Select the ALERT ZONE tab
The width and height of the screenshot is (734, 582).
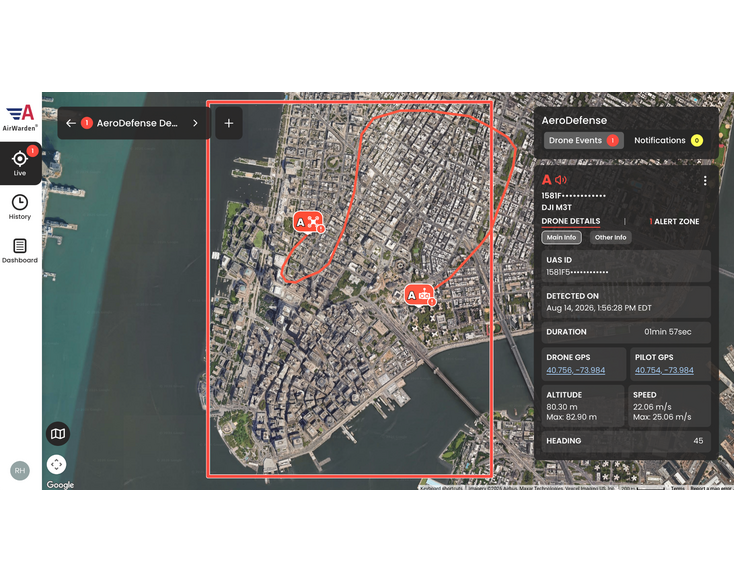[x=675, y=221]
